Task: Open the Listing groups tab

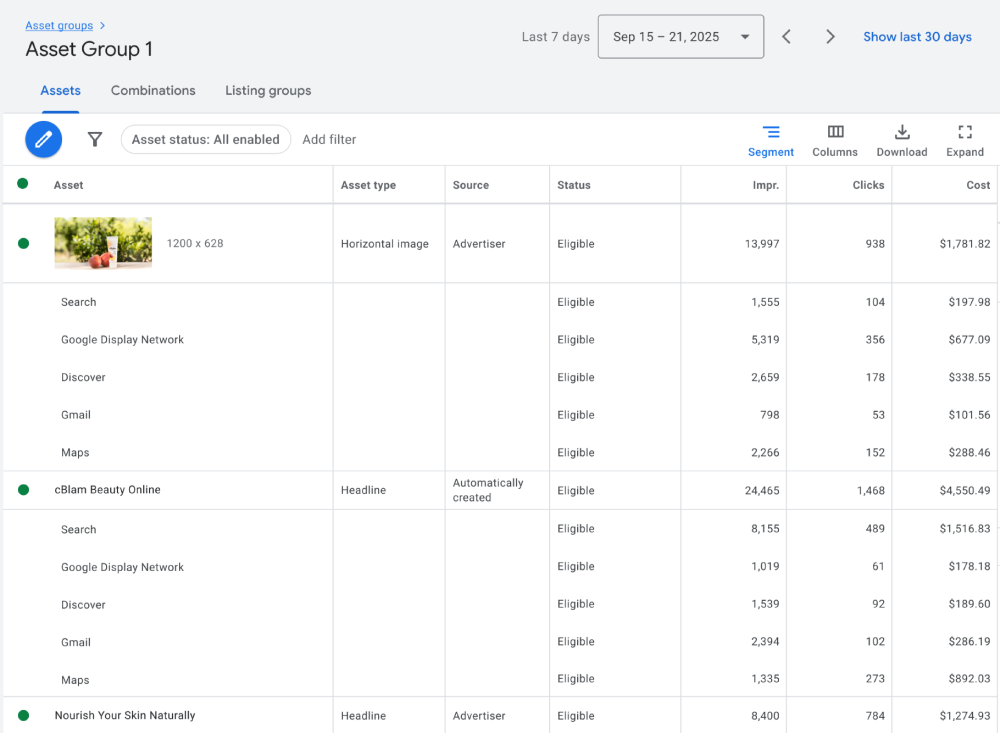Action: coord(268,90)
